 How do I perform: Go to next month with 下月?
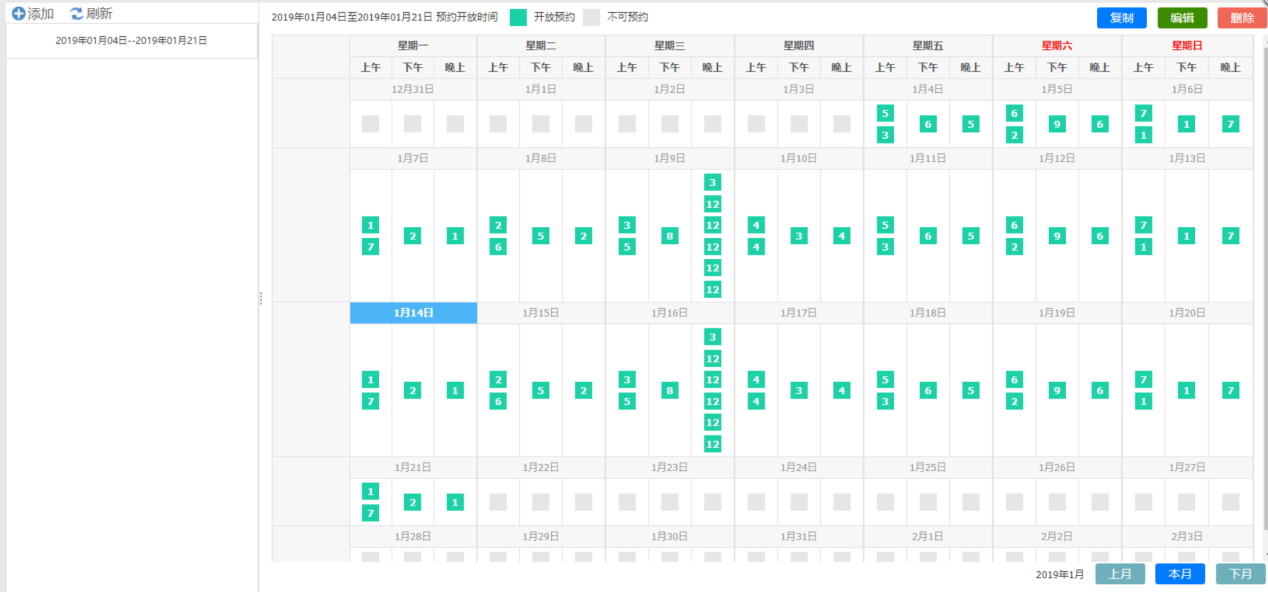coord(1240,574)
